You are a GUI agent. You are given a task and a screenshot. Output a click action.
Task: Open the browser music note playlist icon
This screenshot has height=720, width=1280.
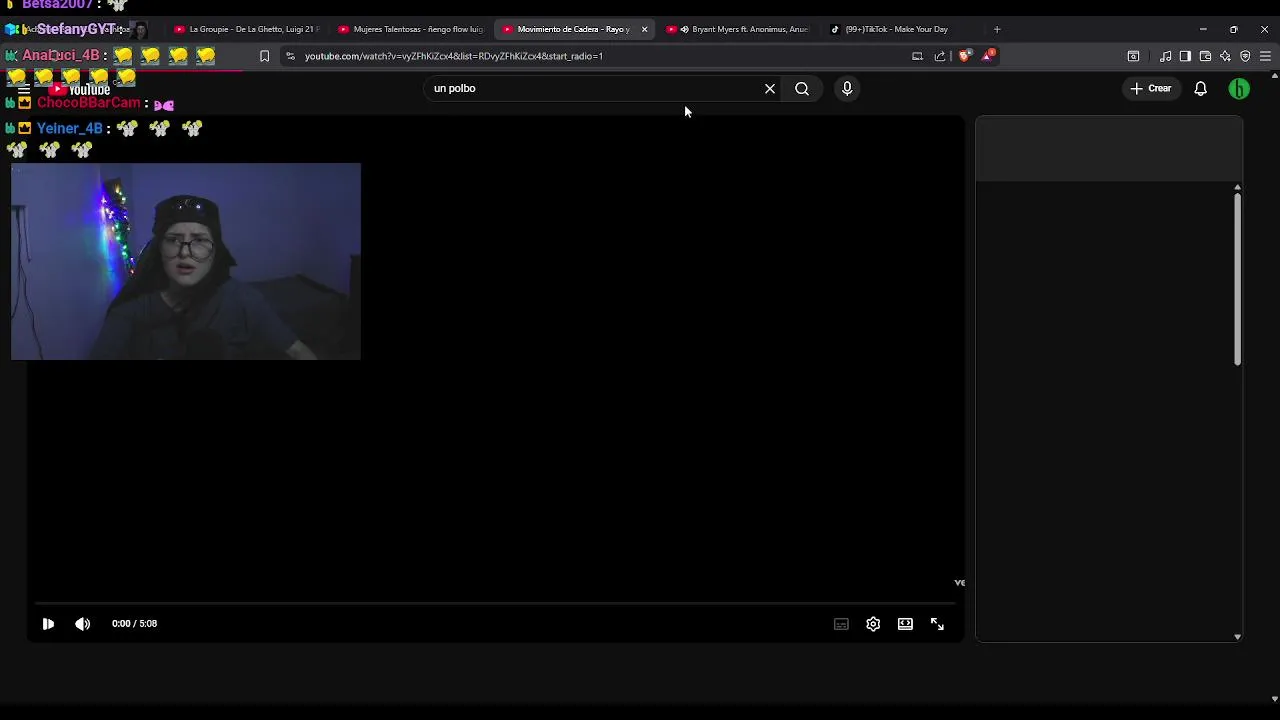coord(1165,56)
